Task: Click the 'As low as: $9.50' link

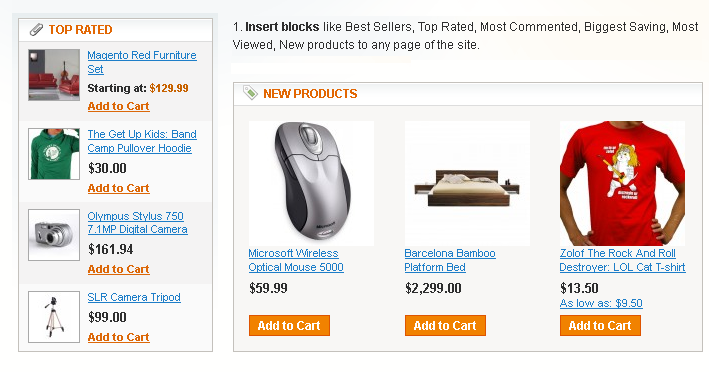Action: coord(601,303)
